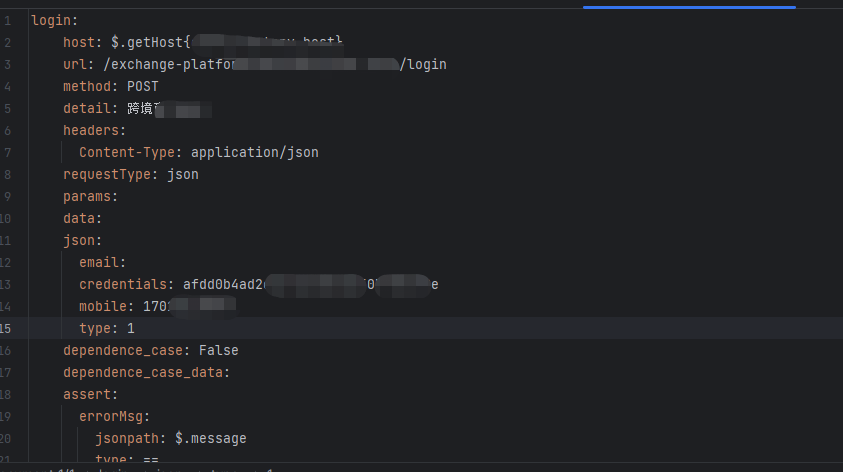
Task: Click the 'headers:' key
Action: coord(94,130)
